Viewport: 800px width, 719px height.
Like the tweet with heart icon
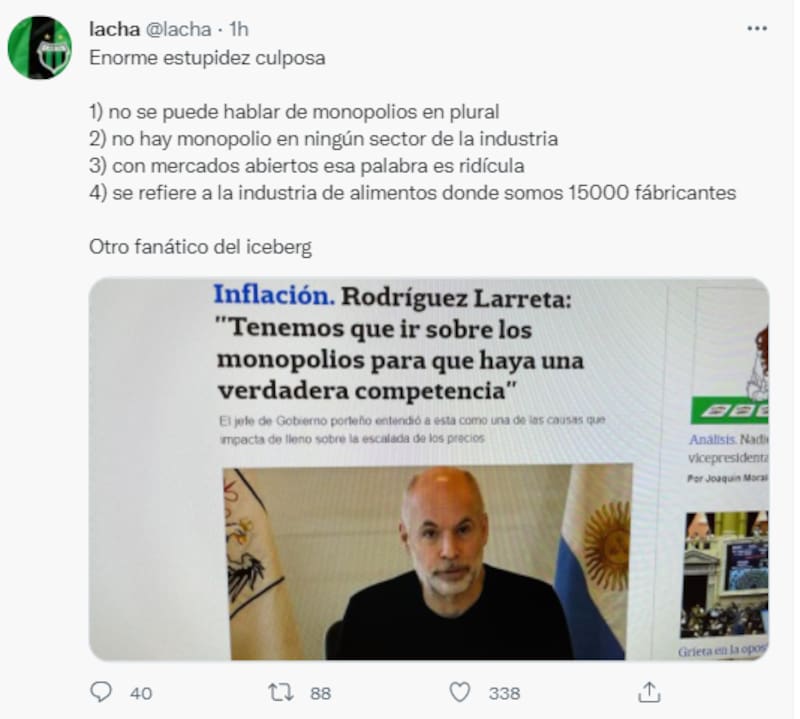(x=459, y=692)
